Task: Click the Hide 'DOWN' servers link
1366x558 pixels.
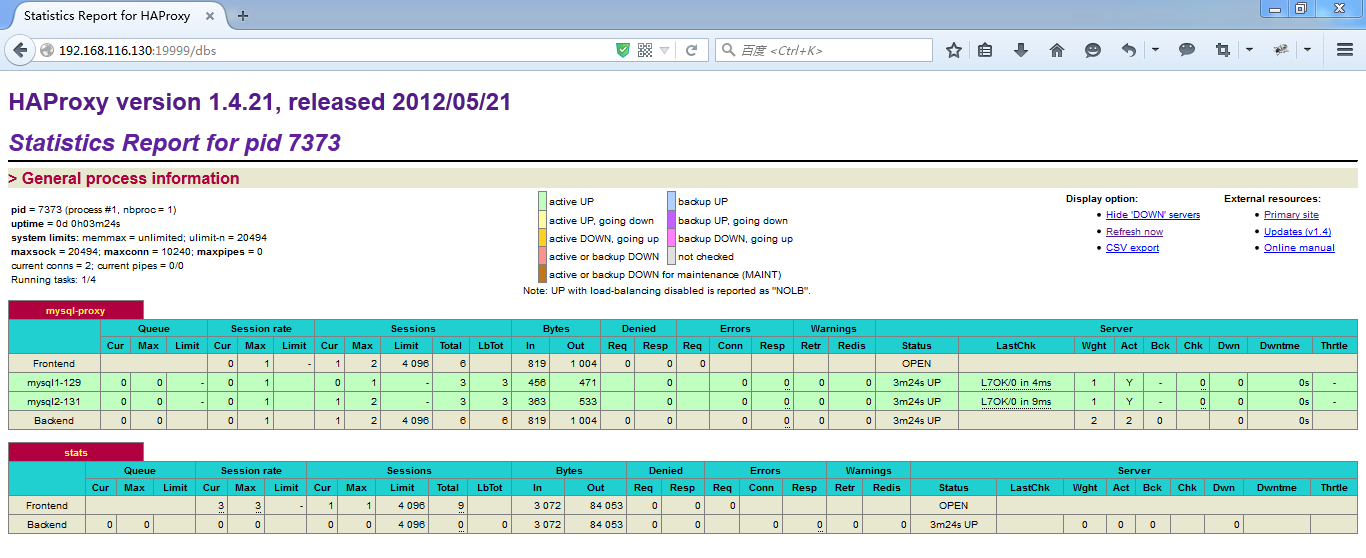Action: tap(1153, 215)
